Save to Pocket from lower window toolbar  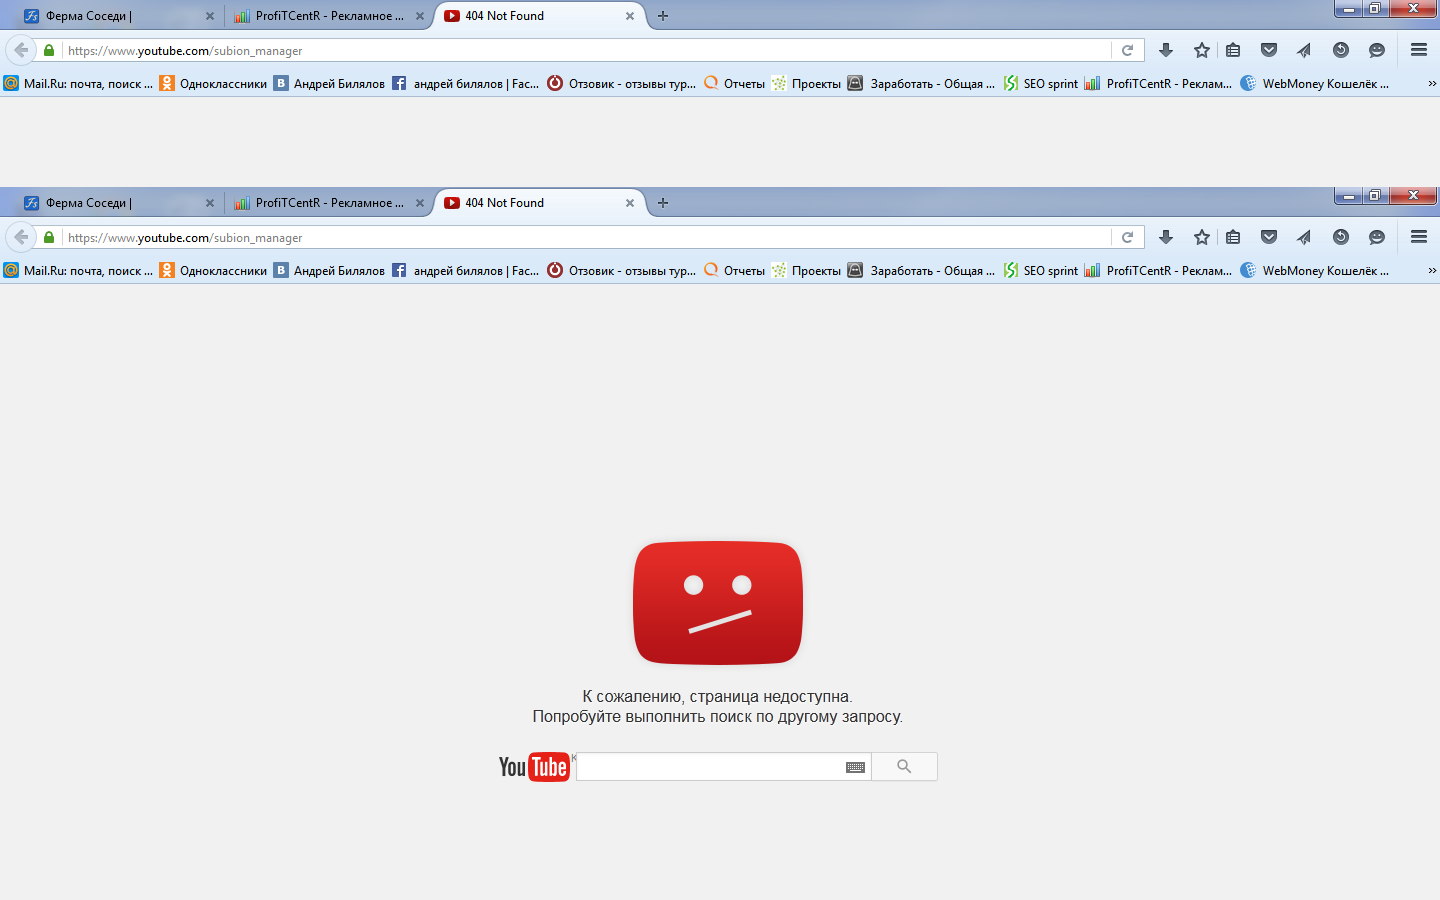coord(1269,237)
